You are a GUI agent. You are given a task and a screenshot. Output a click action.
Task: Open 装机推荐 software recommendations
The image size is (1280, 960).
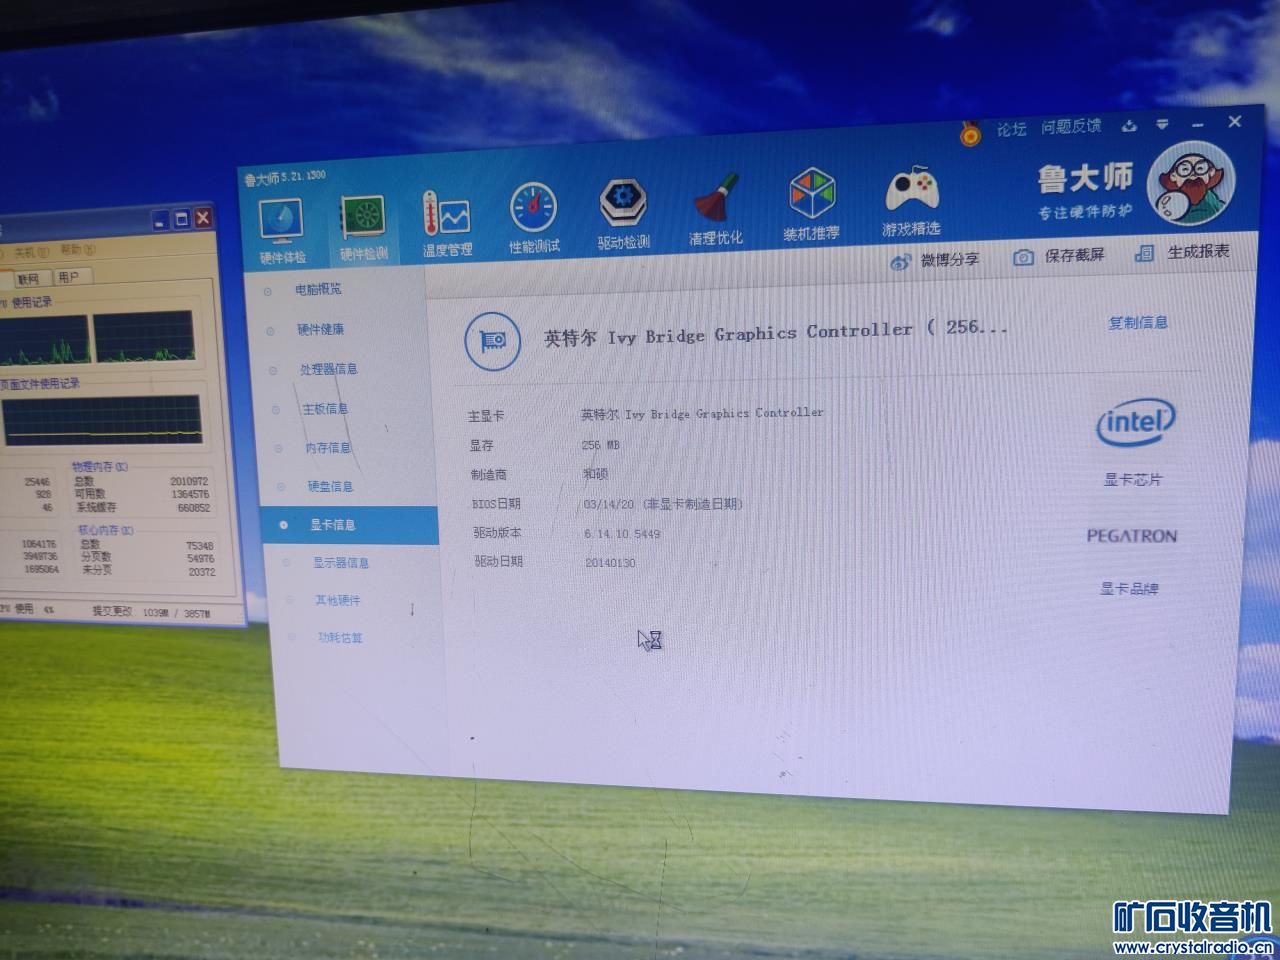pos(811,205)
